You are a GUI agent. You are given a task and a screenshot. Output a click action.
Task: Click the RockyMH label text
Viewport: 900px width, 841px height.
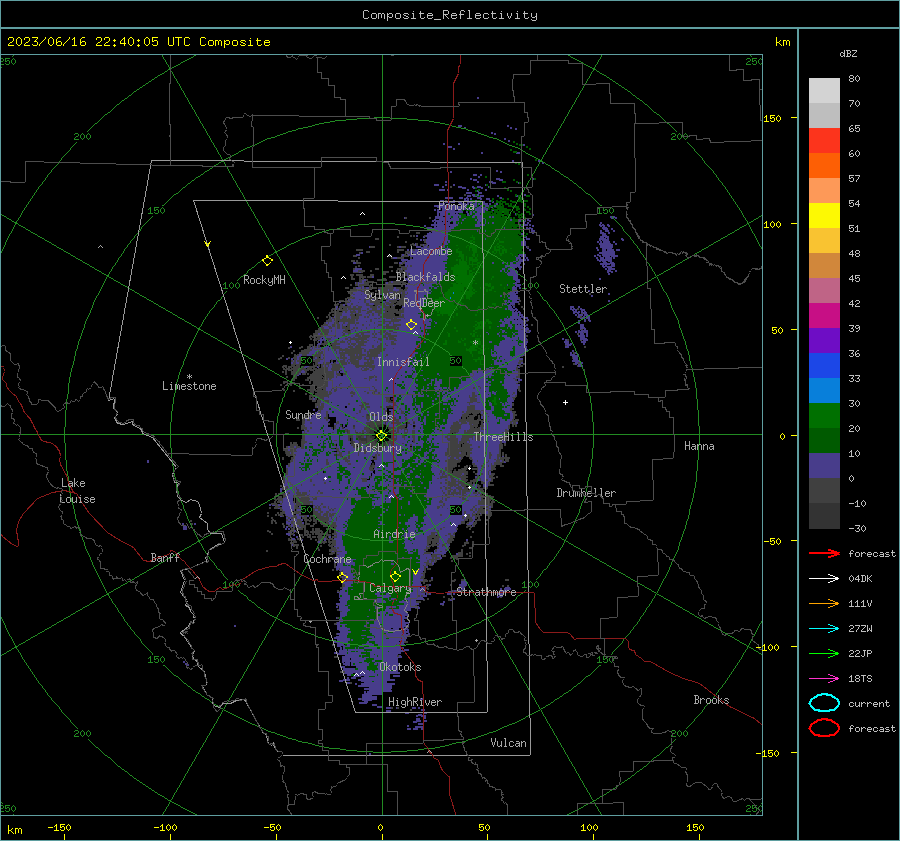pyautogui.click(x=264, y=280)
